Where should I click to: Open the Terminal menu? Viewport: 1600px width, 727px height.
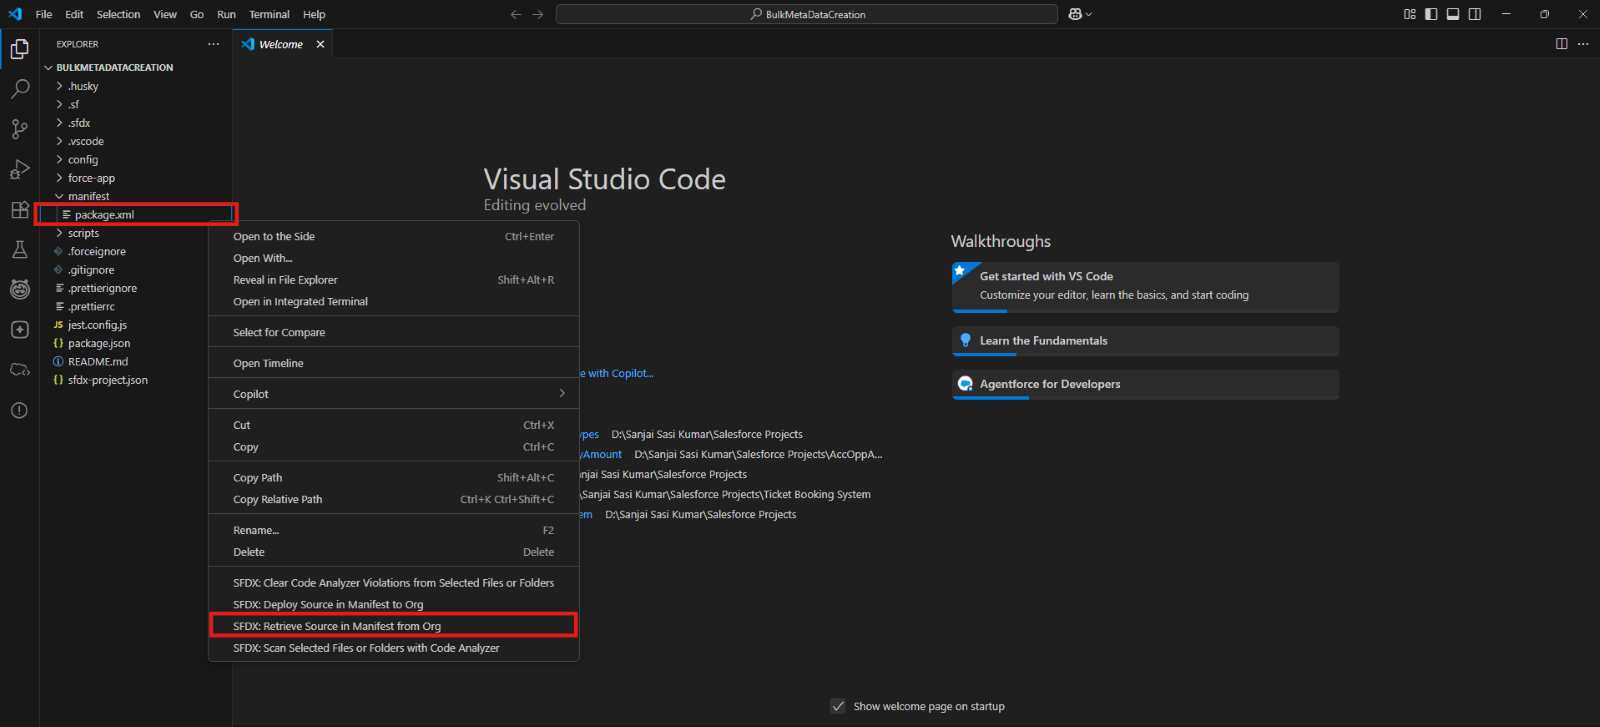[x=269, y=14]
